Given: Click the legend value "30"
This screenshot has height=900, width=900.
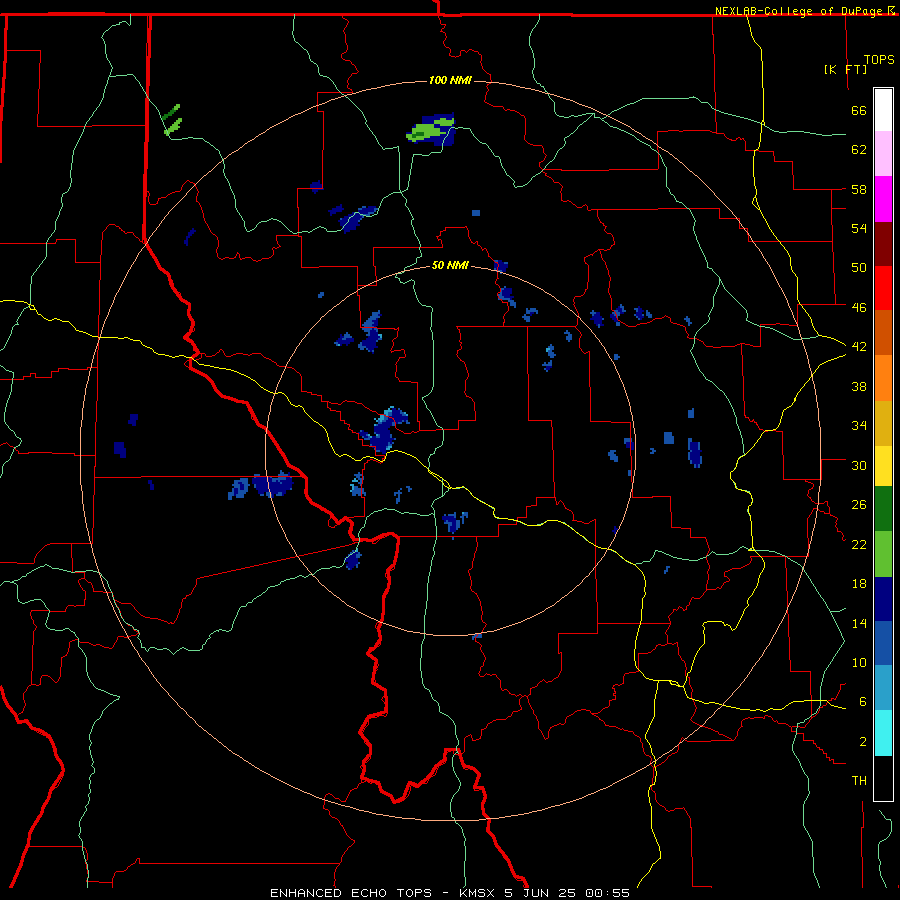Looking at the screenshot, I should pyautogui.click(x=859, y=465).
